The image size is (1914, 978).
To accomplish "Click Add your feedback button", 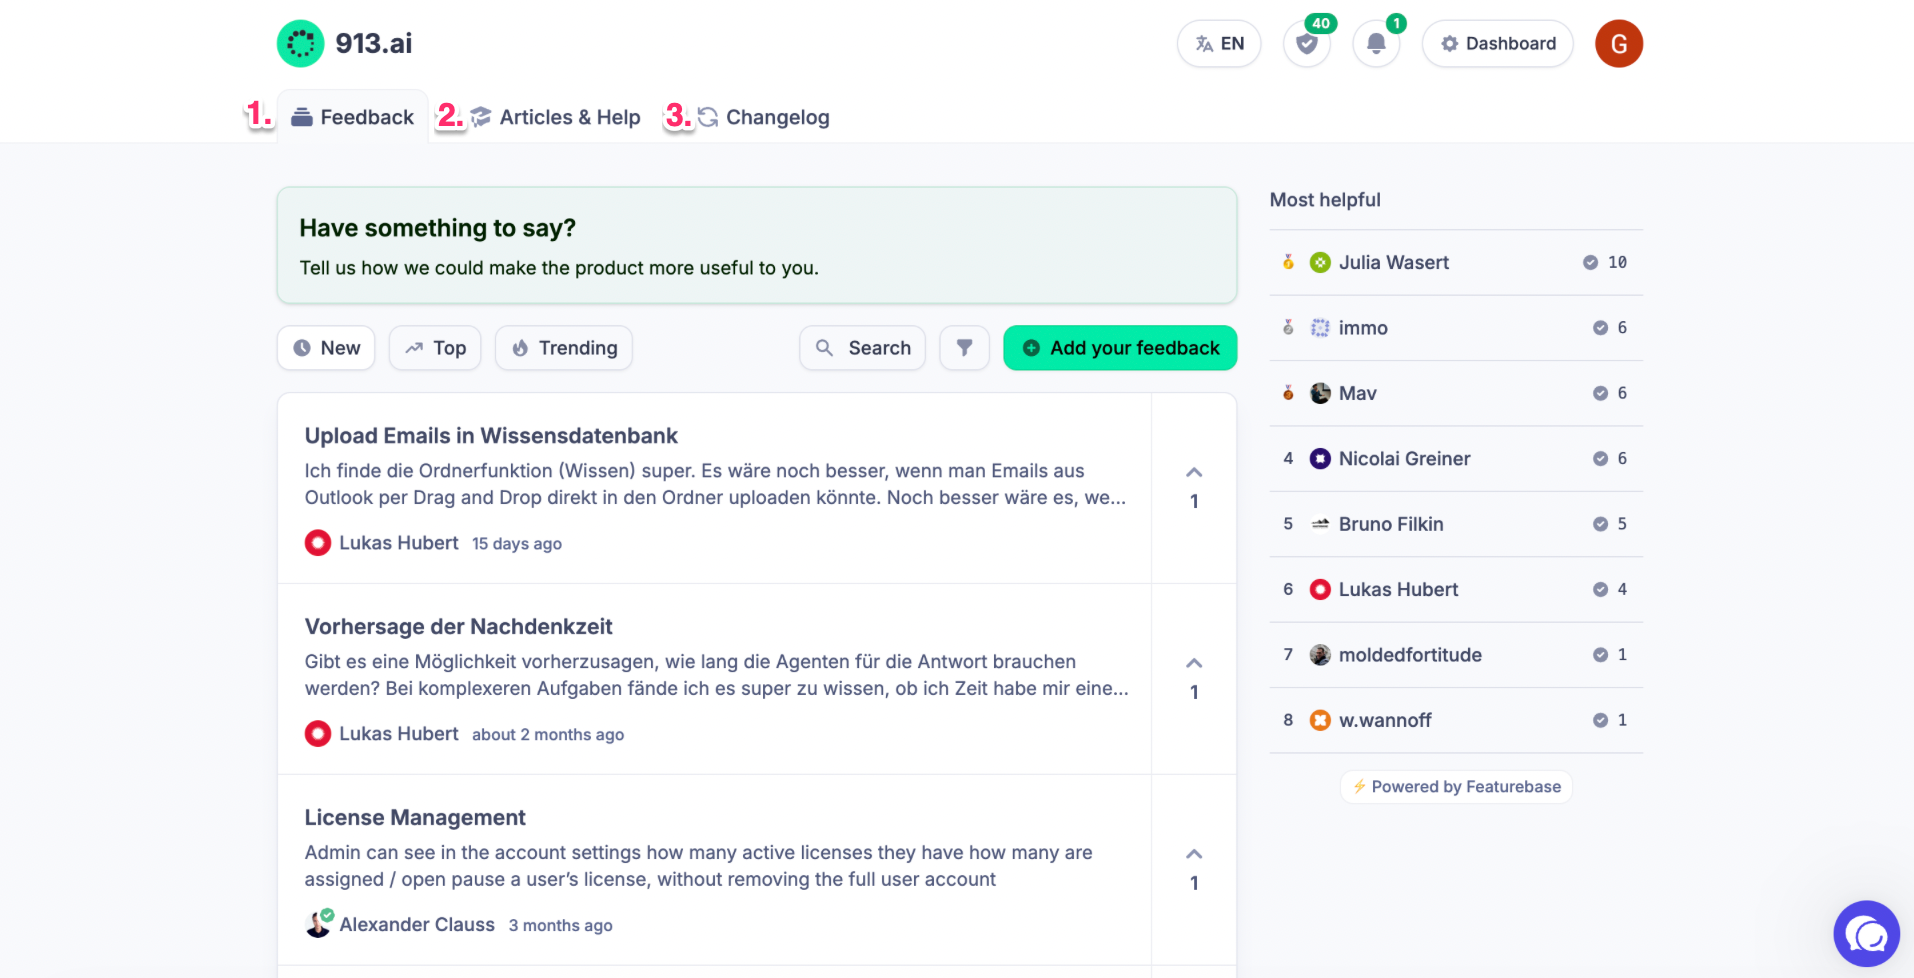I will point(1120,348).
